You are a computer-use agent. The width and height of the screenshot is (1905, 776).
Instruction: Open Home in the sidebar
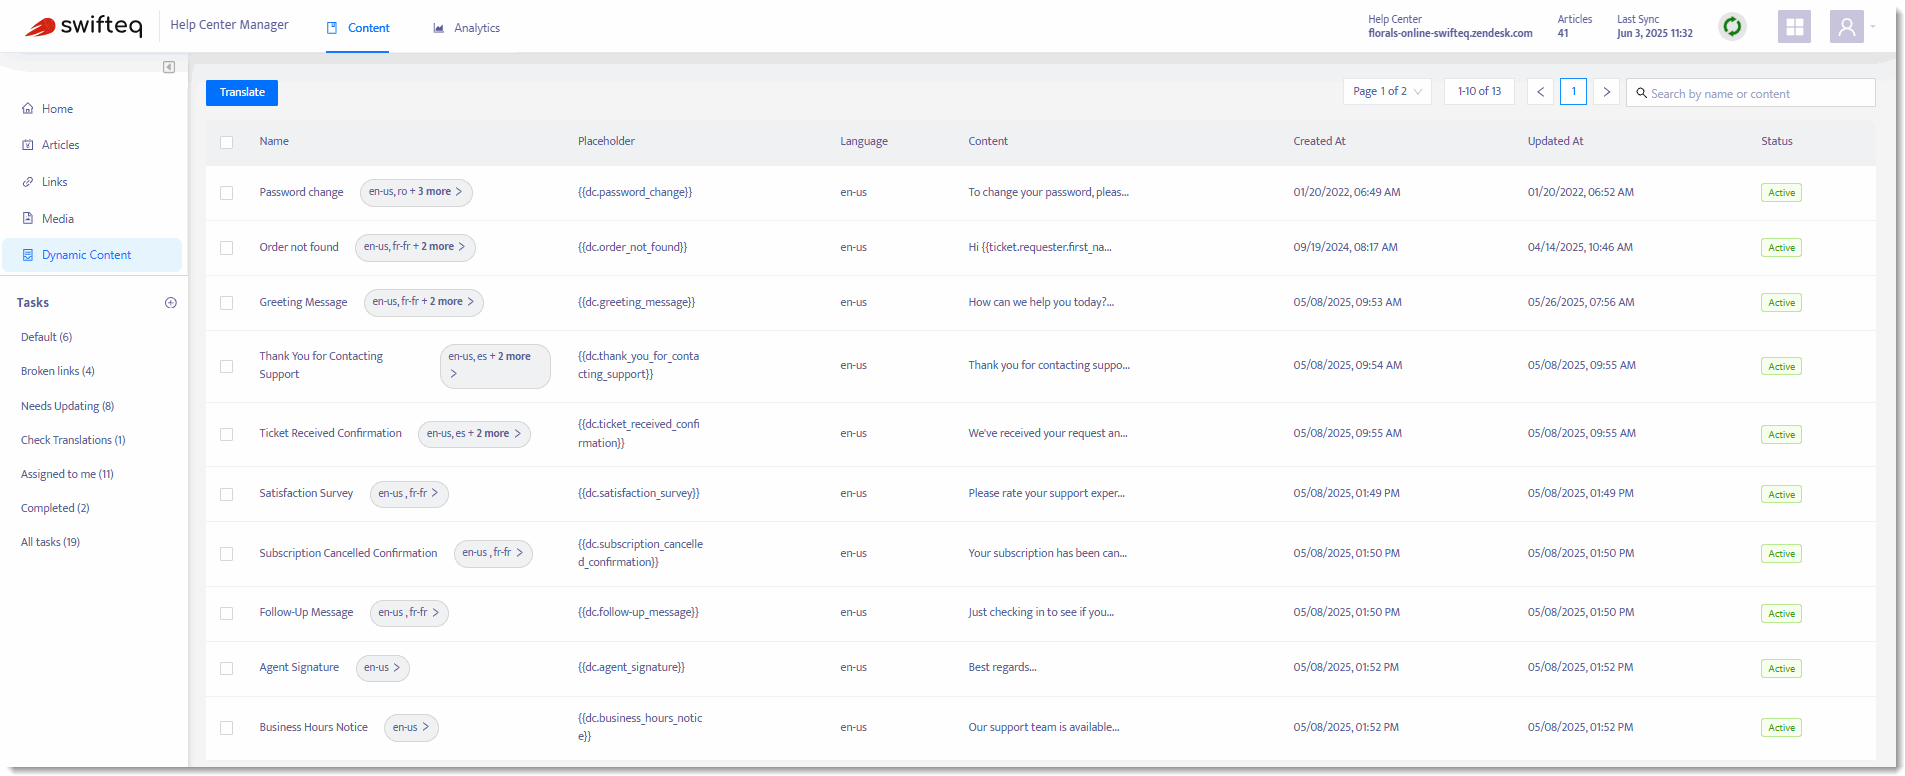(57, 109)
